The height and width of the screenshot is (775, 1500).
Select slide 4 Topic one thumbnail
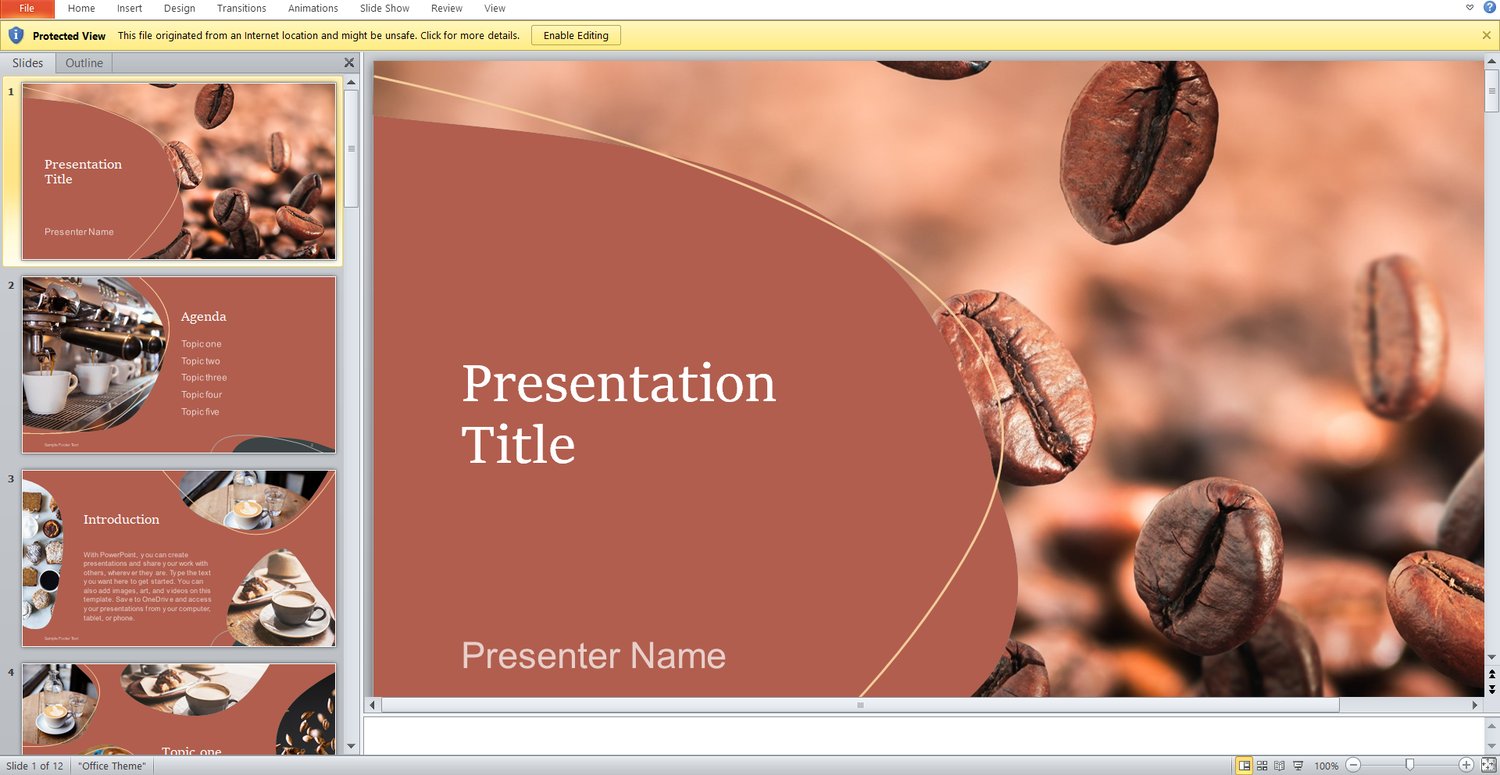pyautogui.click(x=179, y=708)
